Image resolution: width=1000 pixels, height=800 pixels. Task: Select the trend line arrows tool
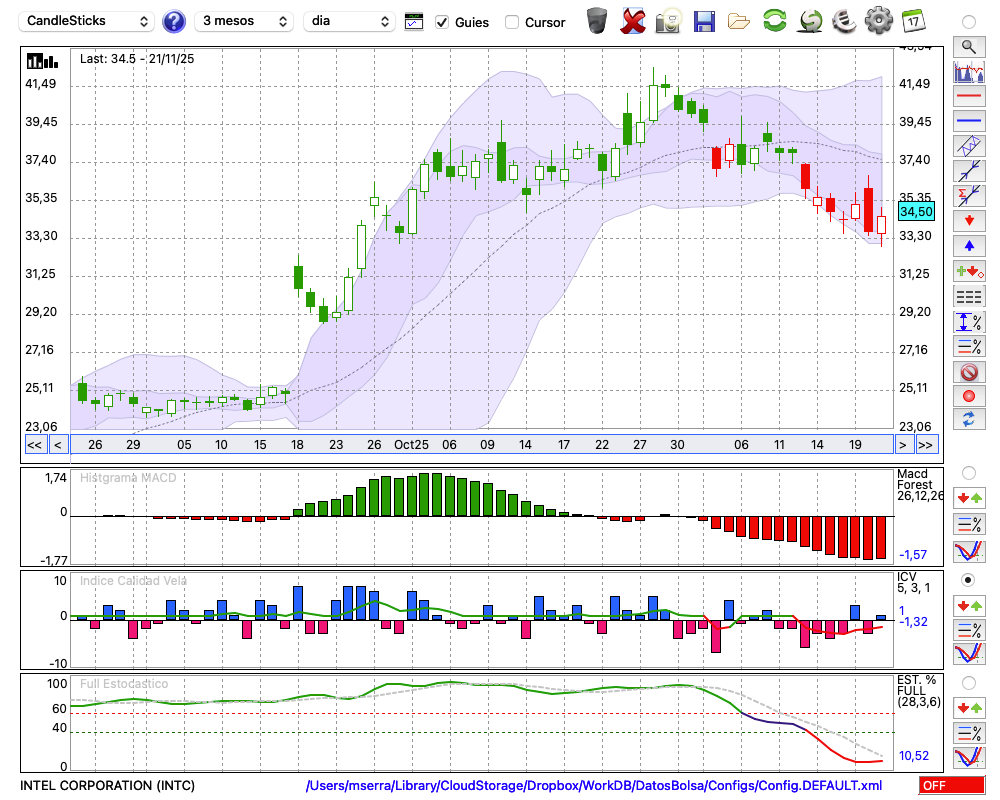pos(969,171)
